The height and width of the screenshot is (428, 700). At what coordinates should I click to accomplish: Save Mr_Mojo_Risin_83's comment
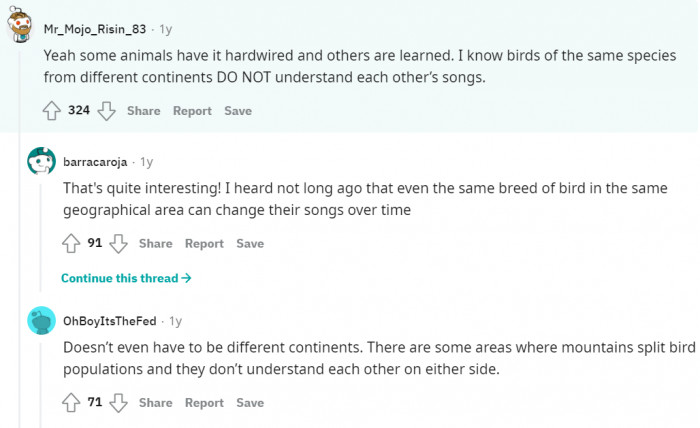point(238,111)
